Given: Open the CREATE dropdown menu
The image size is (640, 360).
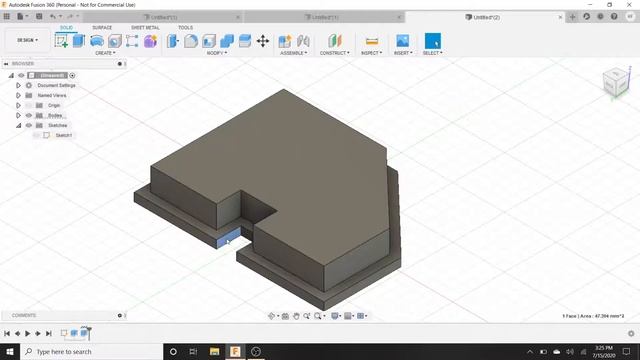Looking at the screenshot, I should (105, 53).
